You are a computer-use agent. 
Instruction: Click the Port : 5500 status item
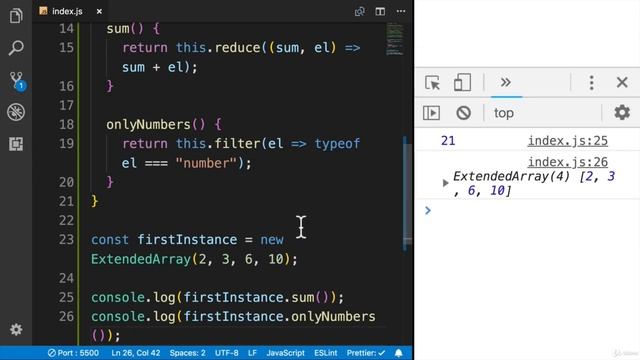click(73, 353)
